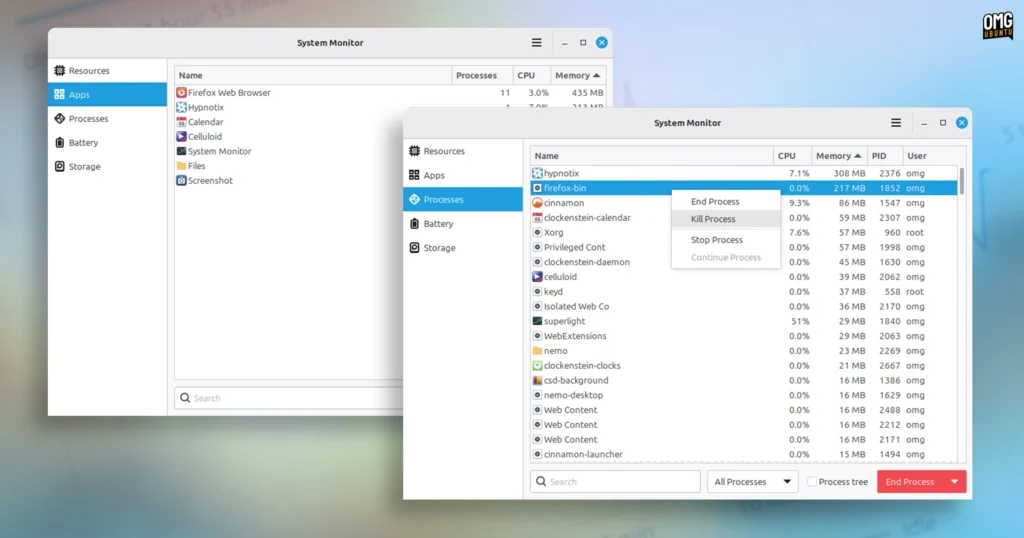Viewport: 1024px width, 538px height.
Task: Select the Isolated Web Co process row
Action: pyautogui.click(x=744, y=306)
